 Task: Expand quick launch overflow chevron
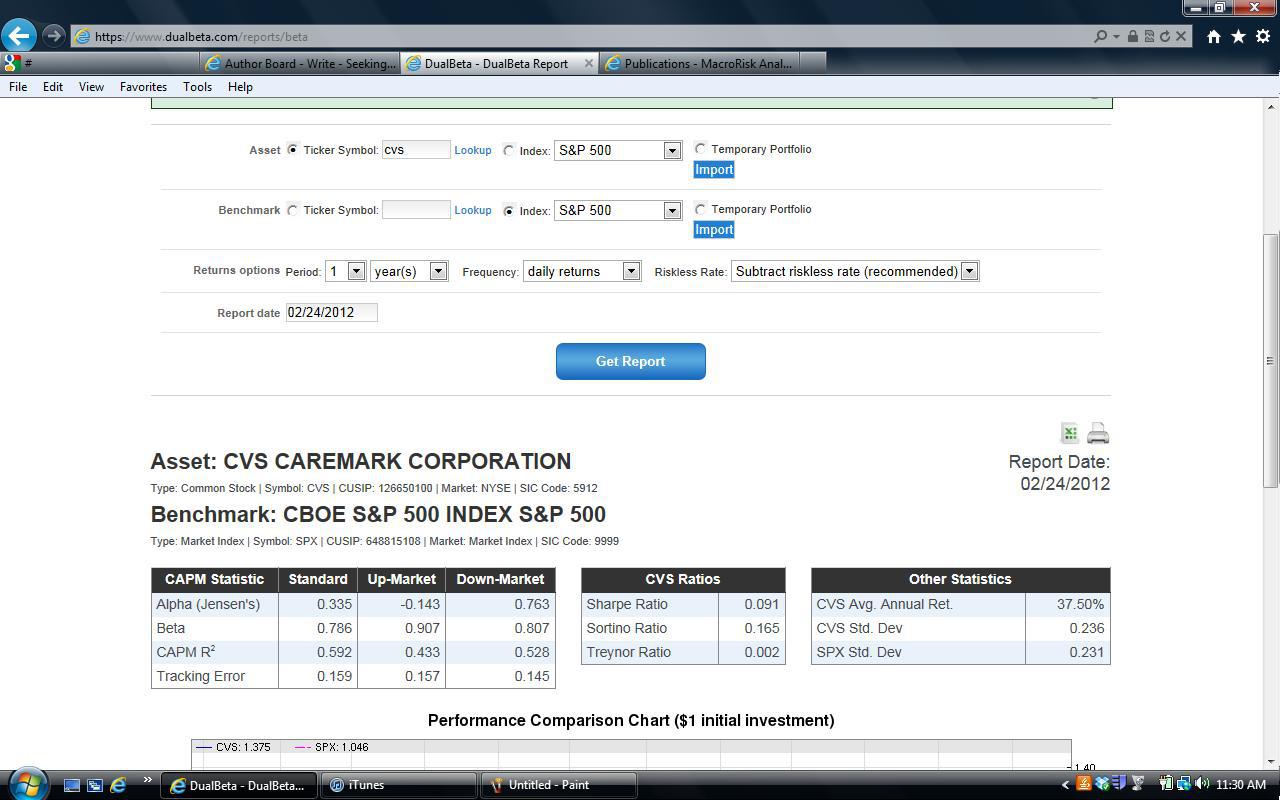tap(148, 781)
